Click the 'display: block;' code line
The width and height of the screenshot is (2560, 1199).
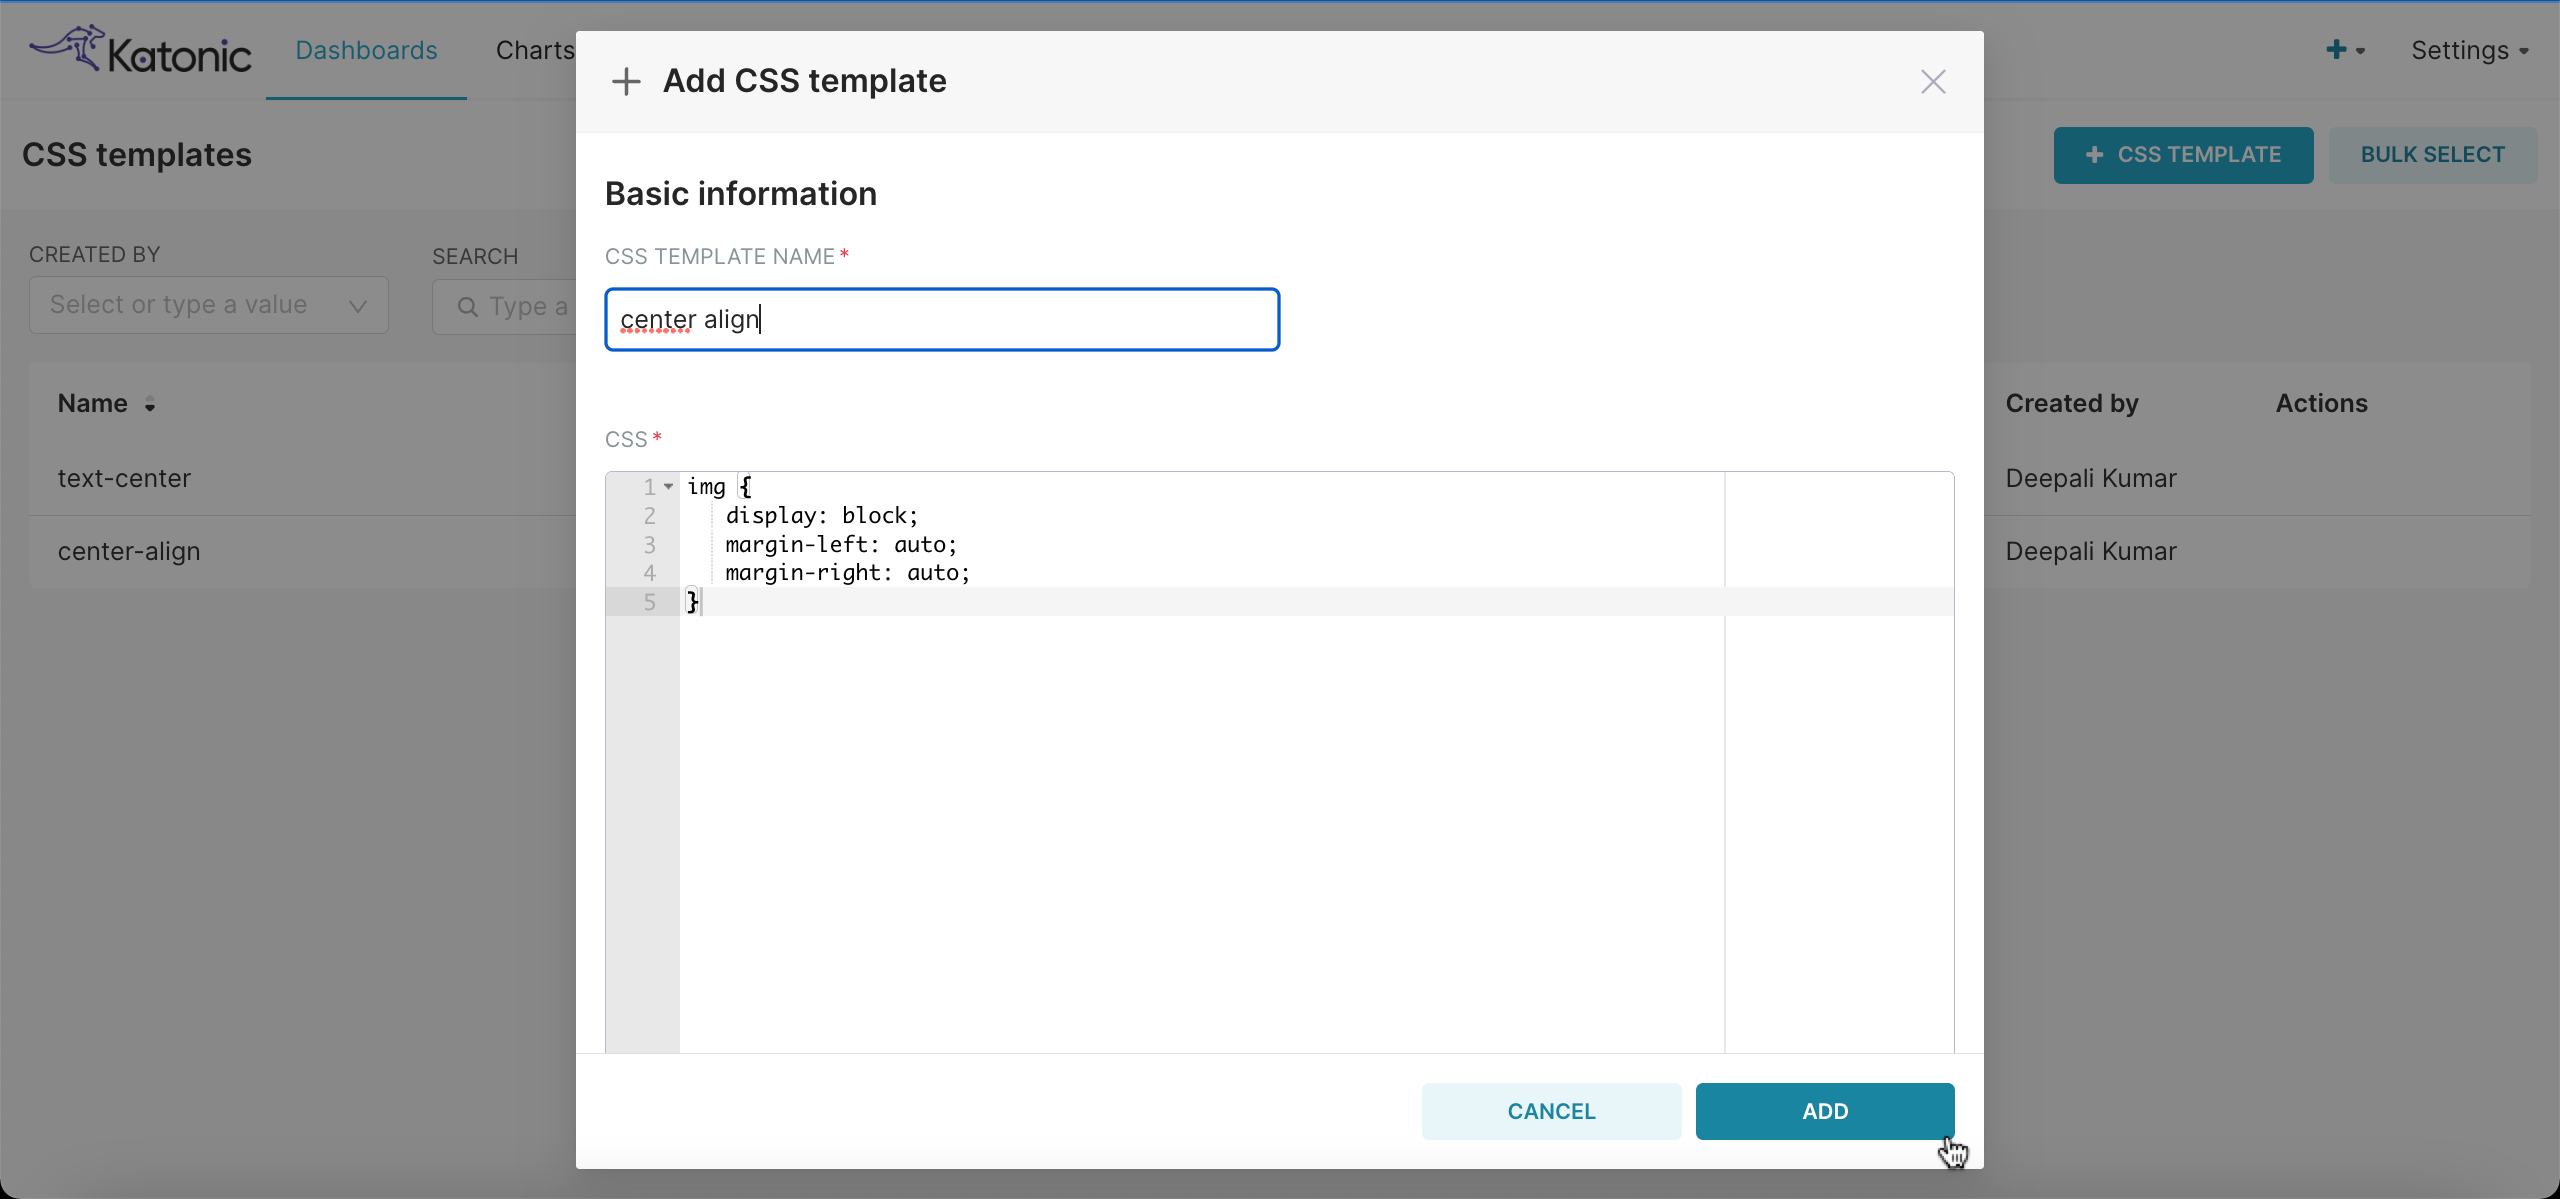tap(821, 516)
